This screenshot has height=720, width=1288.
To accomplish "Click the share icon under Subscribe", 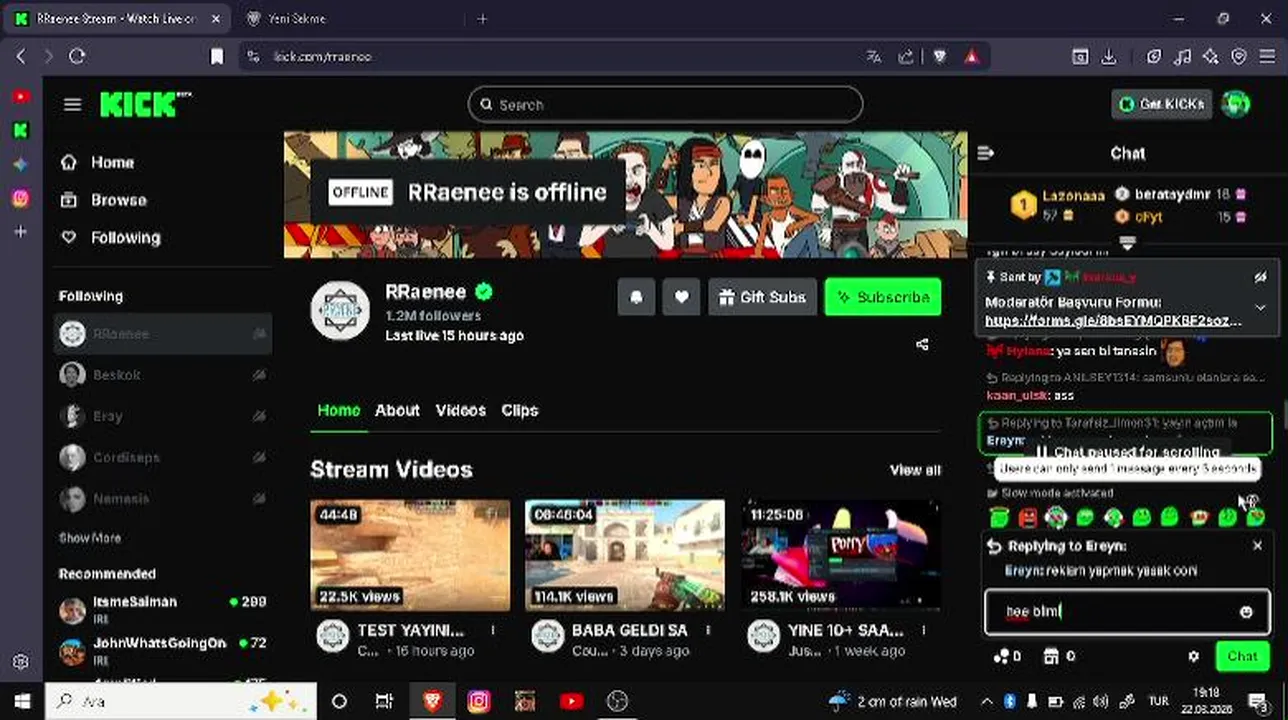I will [x=922, y=345].
